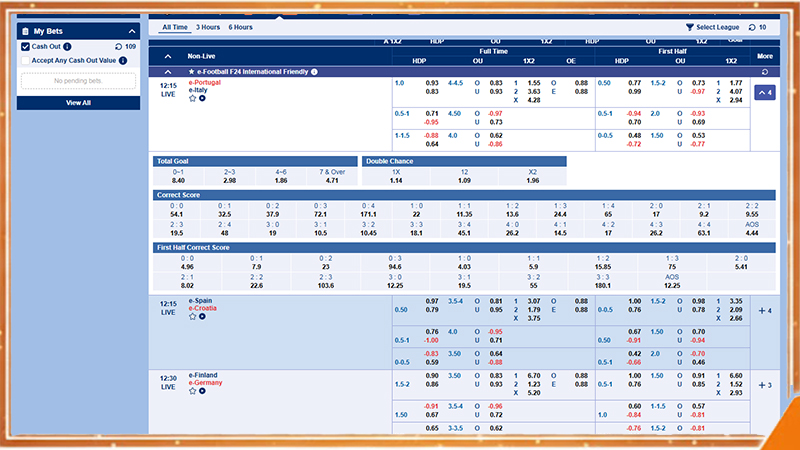
Task: Uncheck the Cash Out checkbox
Action: point(25,46)
